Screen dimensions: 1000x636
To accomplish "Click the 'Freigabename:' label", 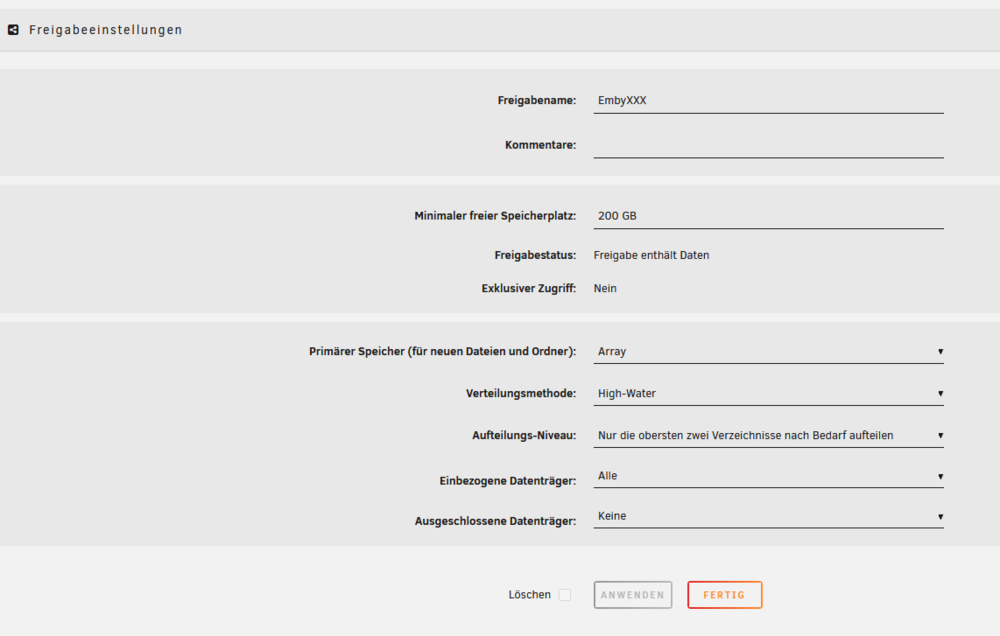I will [537, 101].
